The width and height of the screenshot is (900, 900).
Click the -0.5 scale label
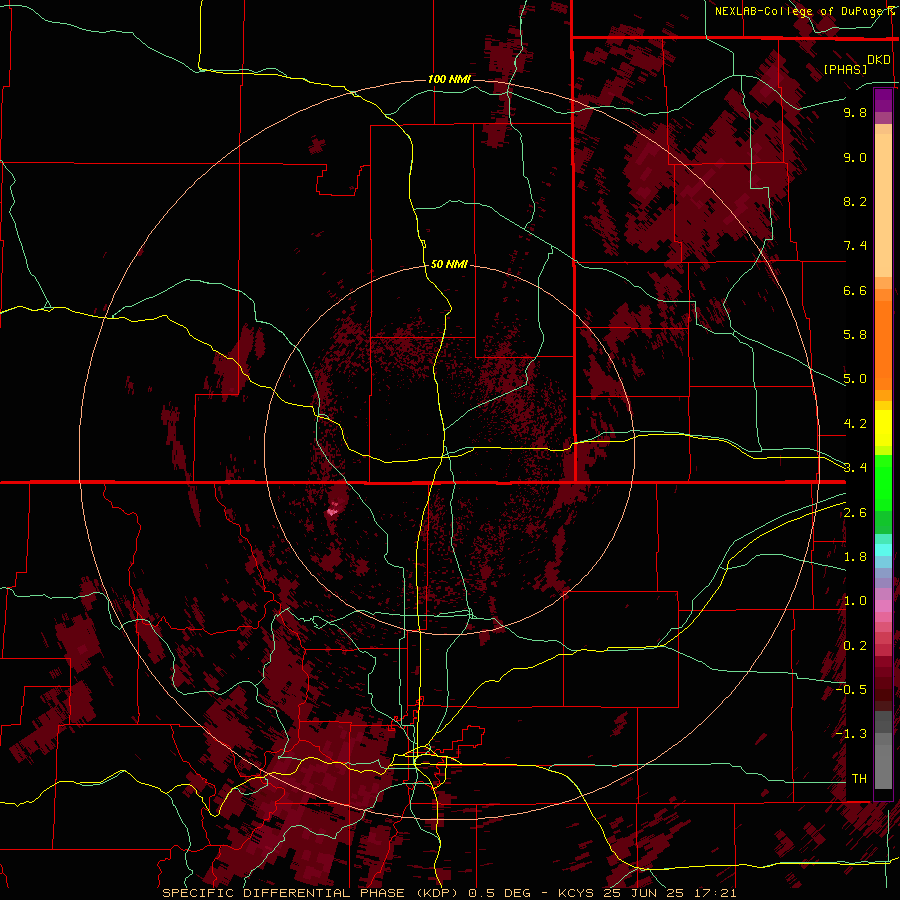(851, 690)
